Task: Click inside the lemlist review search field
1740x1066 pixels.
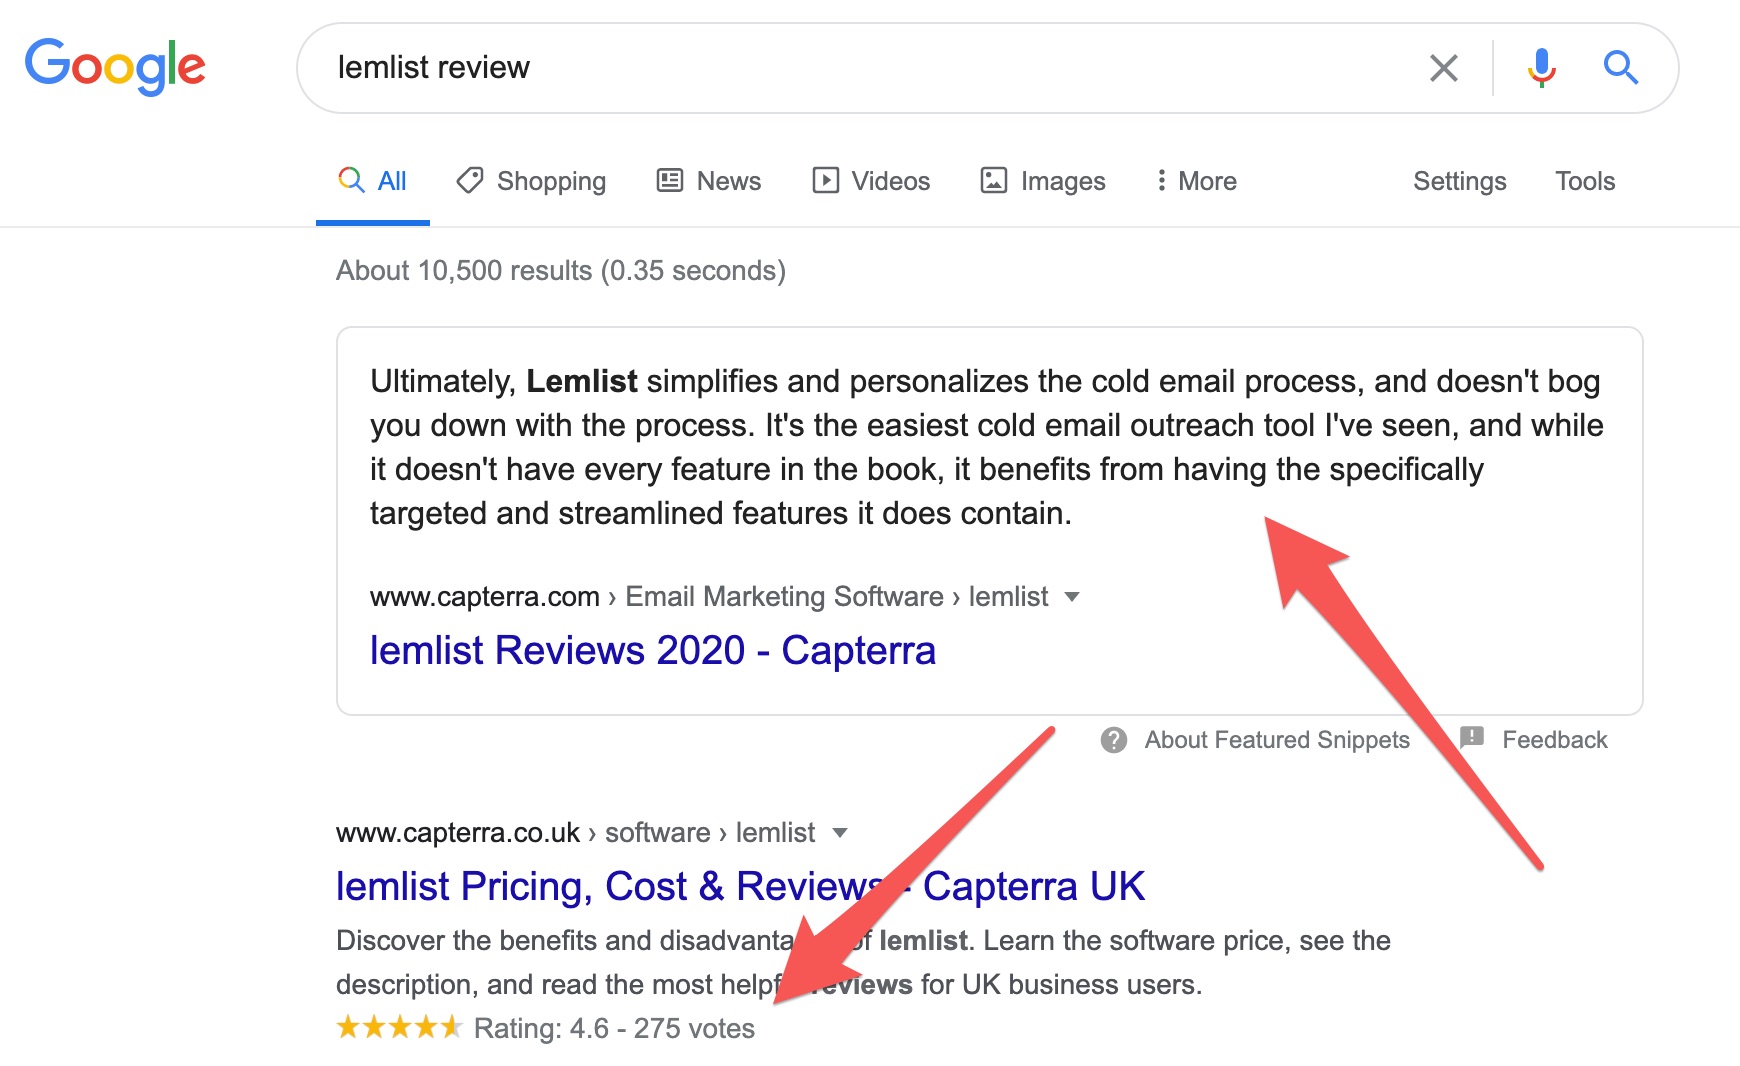Action: (870, 68)
